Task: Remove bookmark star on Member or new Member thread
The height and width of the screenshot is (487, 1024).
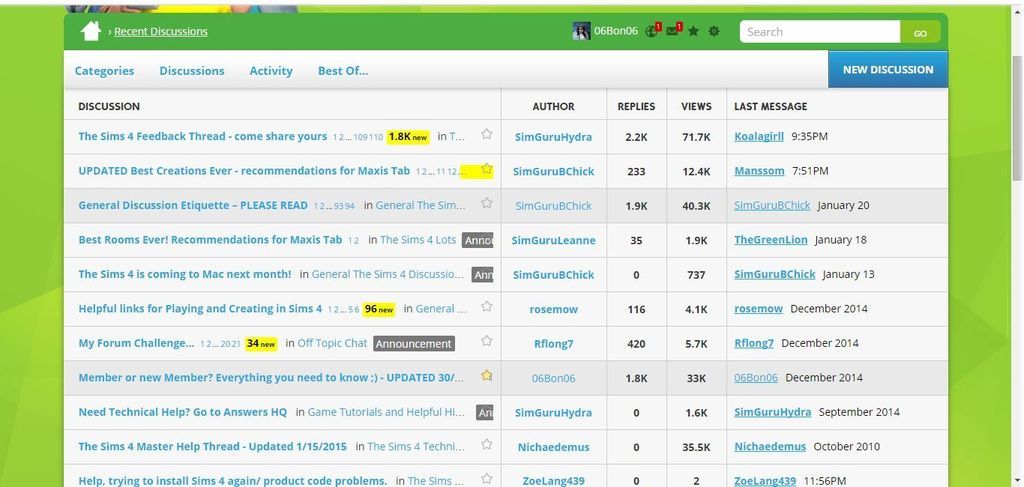Action: click(487, 375)
